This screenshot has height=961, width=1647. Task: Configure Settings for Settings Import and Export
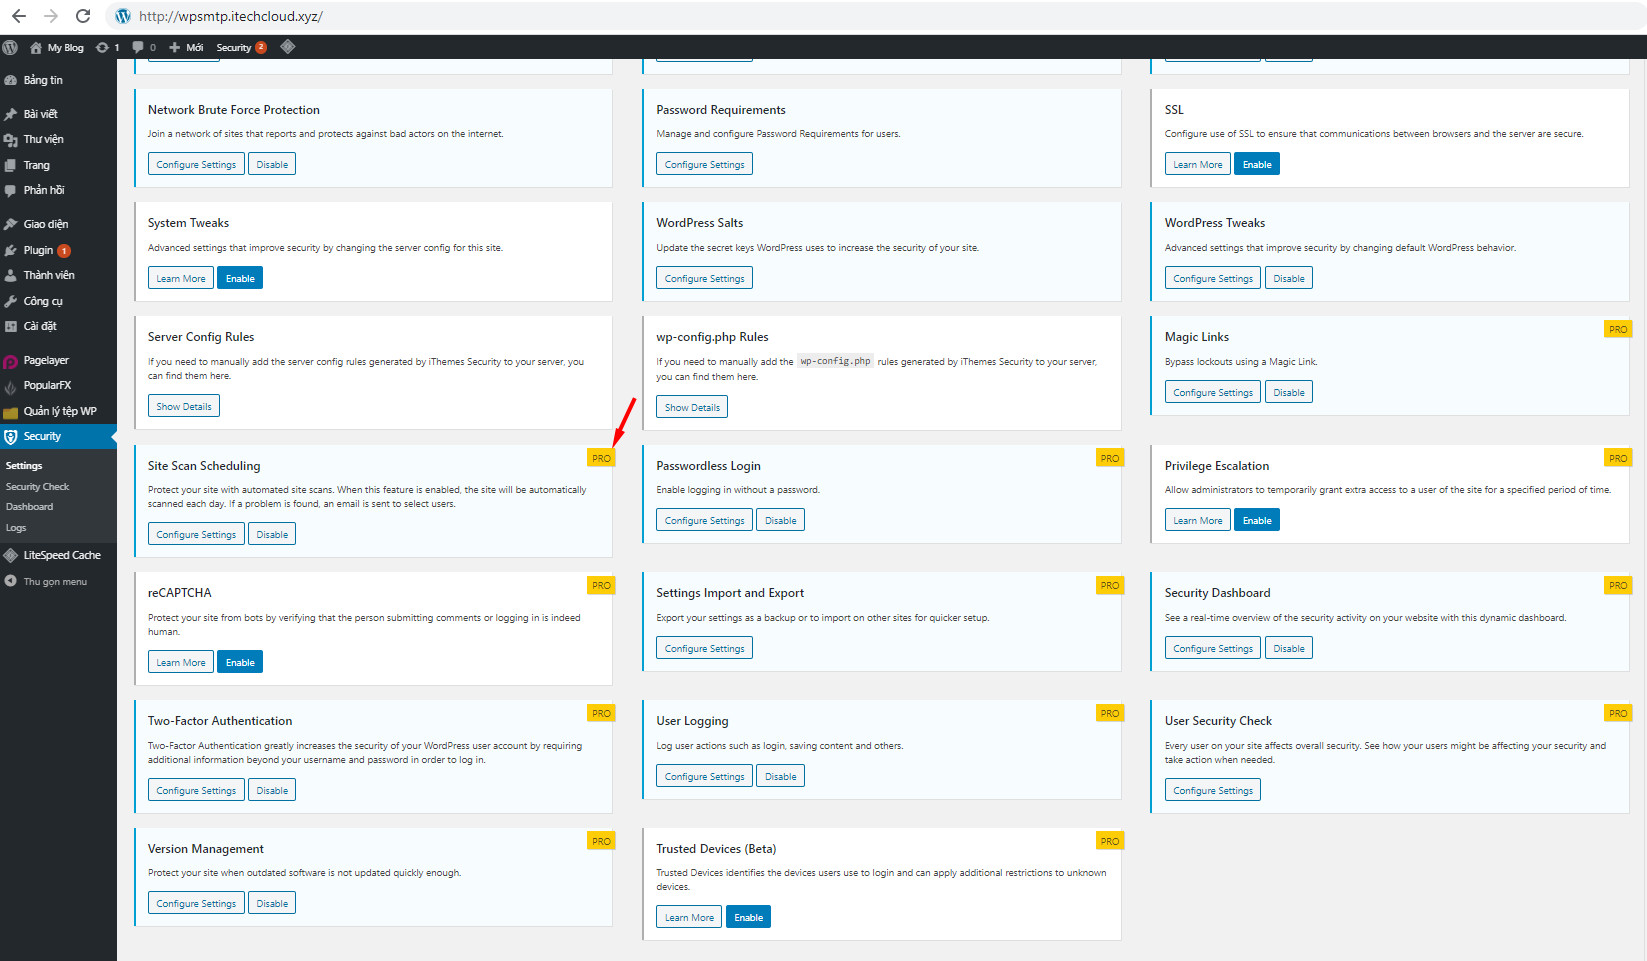point(704,648)
